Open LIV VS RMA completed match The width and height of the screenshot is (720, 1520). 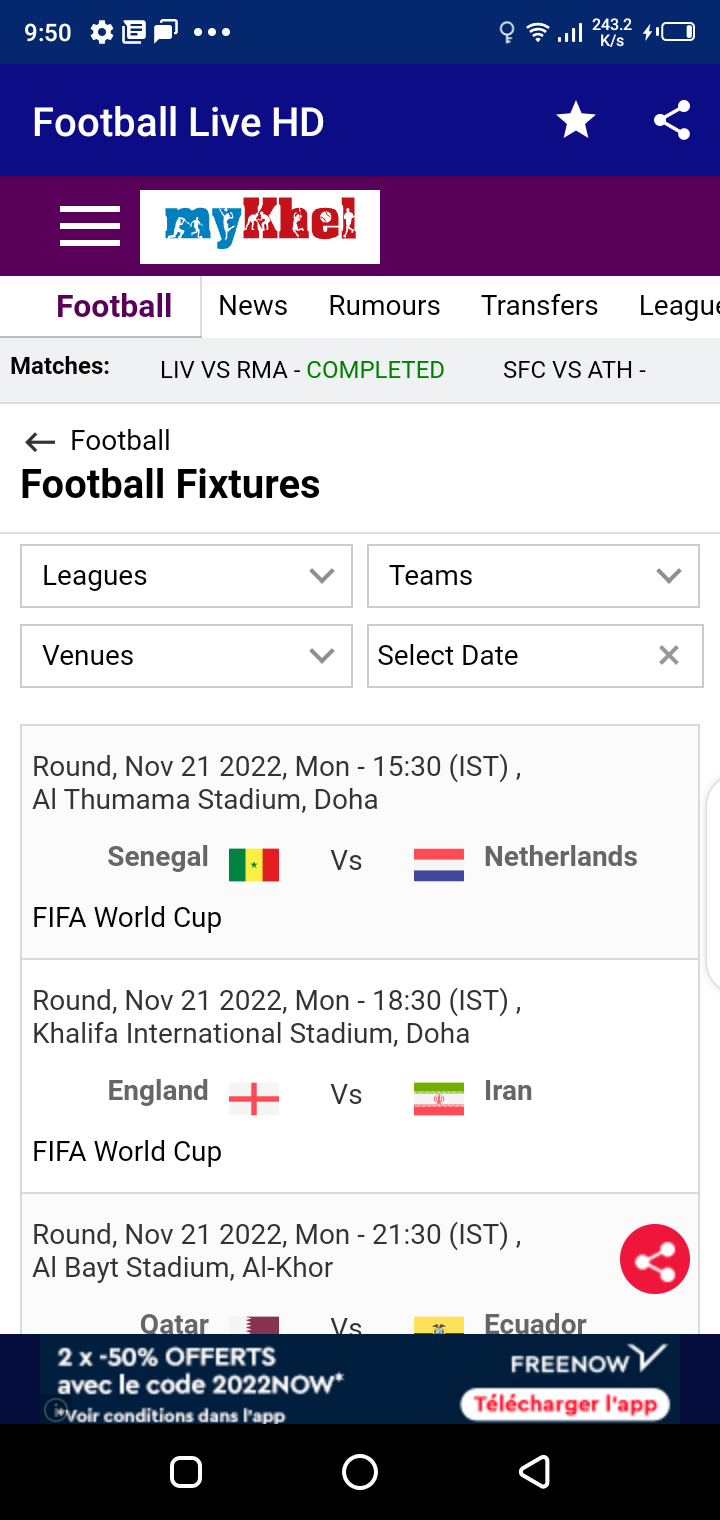(x=302, y=370)
